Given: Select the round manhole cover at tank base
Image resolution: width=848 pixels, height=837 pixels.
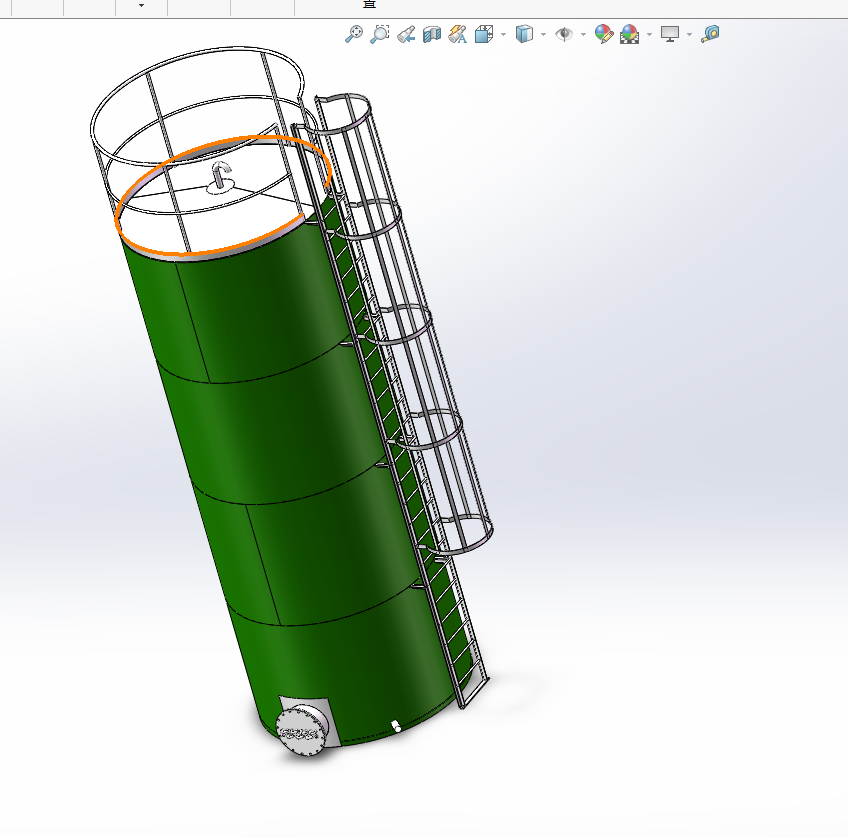Looking at the screenshot, I should pyautogui.click(x=299, y=731).
